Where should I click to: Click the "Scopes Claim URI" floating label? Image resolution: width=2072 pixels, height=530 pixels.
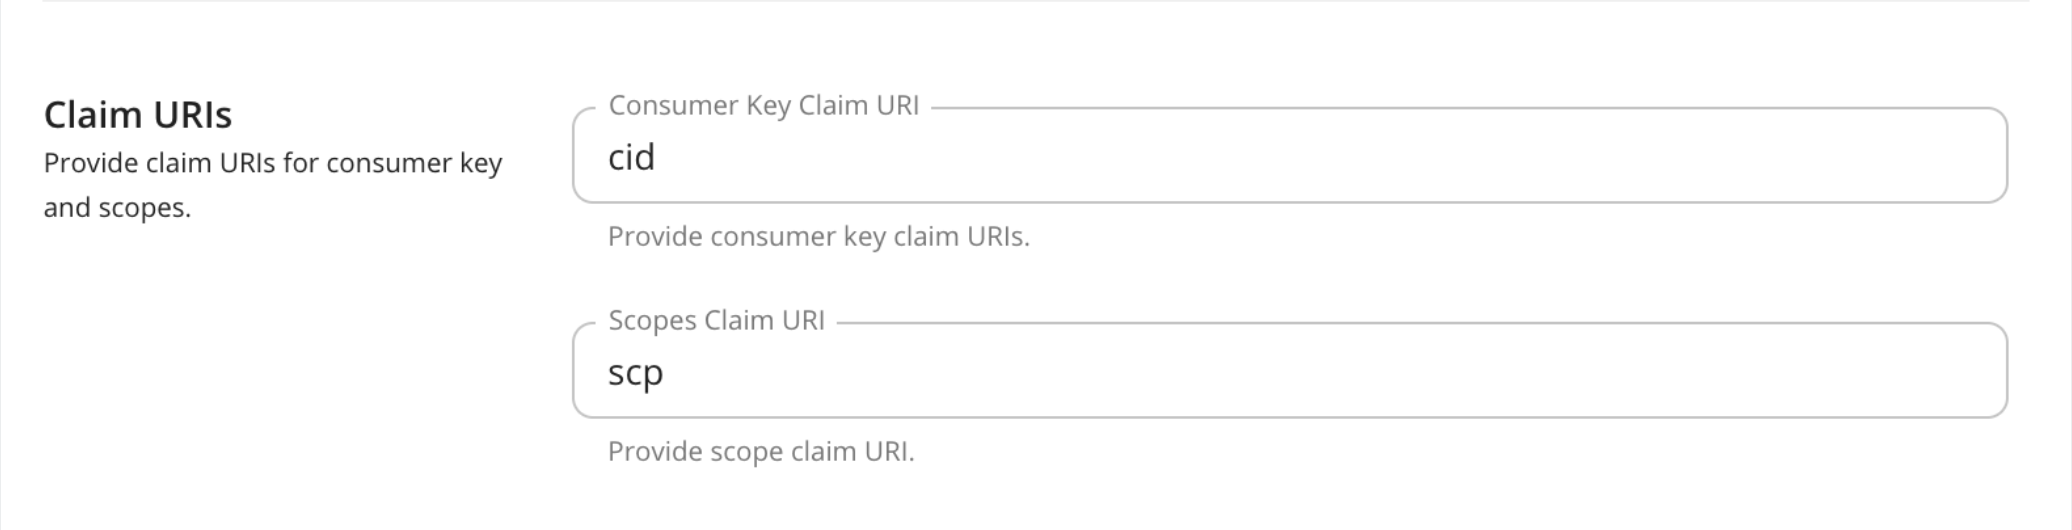click(x=716, y=321)
